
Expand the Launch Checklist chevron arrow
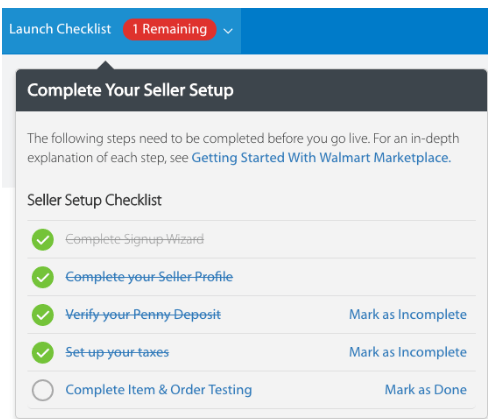[228, 31]
